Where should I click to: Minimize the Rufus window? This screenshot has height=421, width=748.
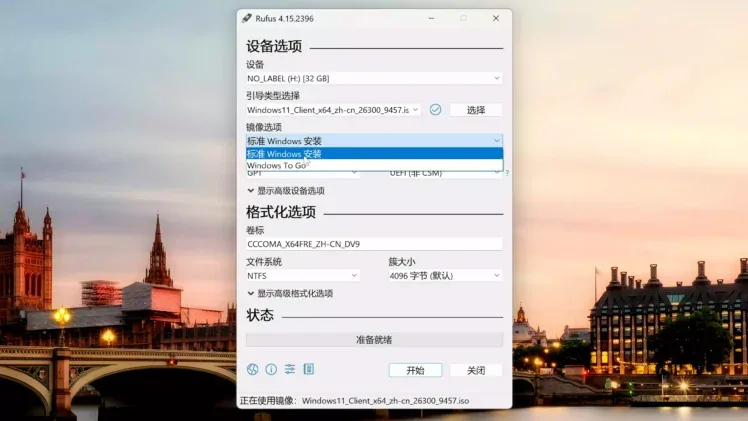coord(431,18)
